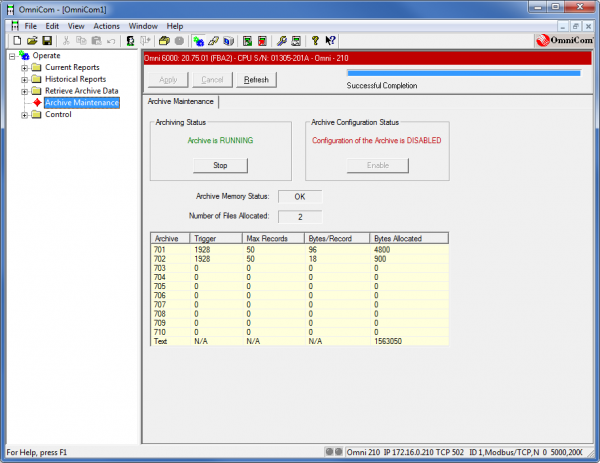Expand the Historical Reports folder node
This screenshot has height=463, width=600.
(x=24, y=79)
